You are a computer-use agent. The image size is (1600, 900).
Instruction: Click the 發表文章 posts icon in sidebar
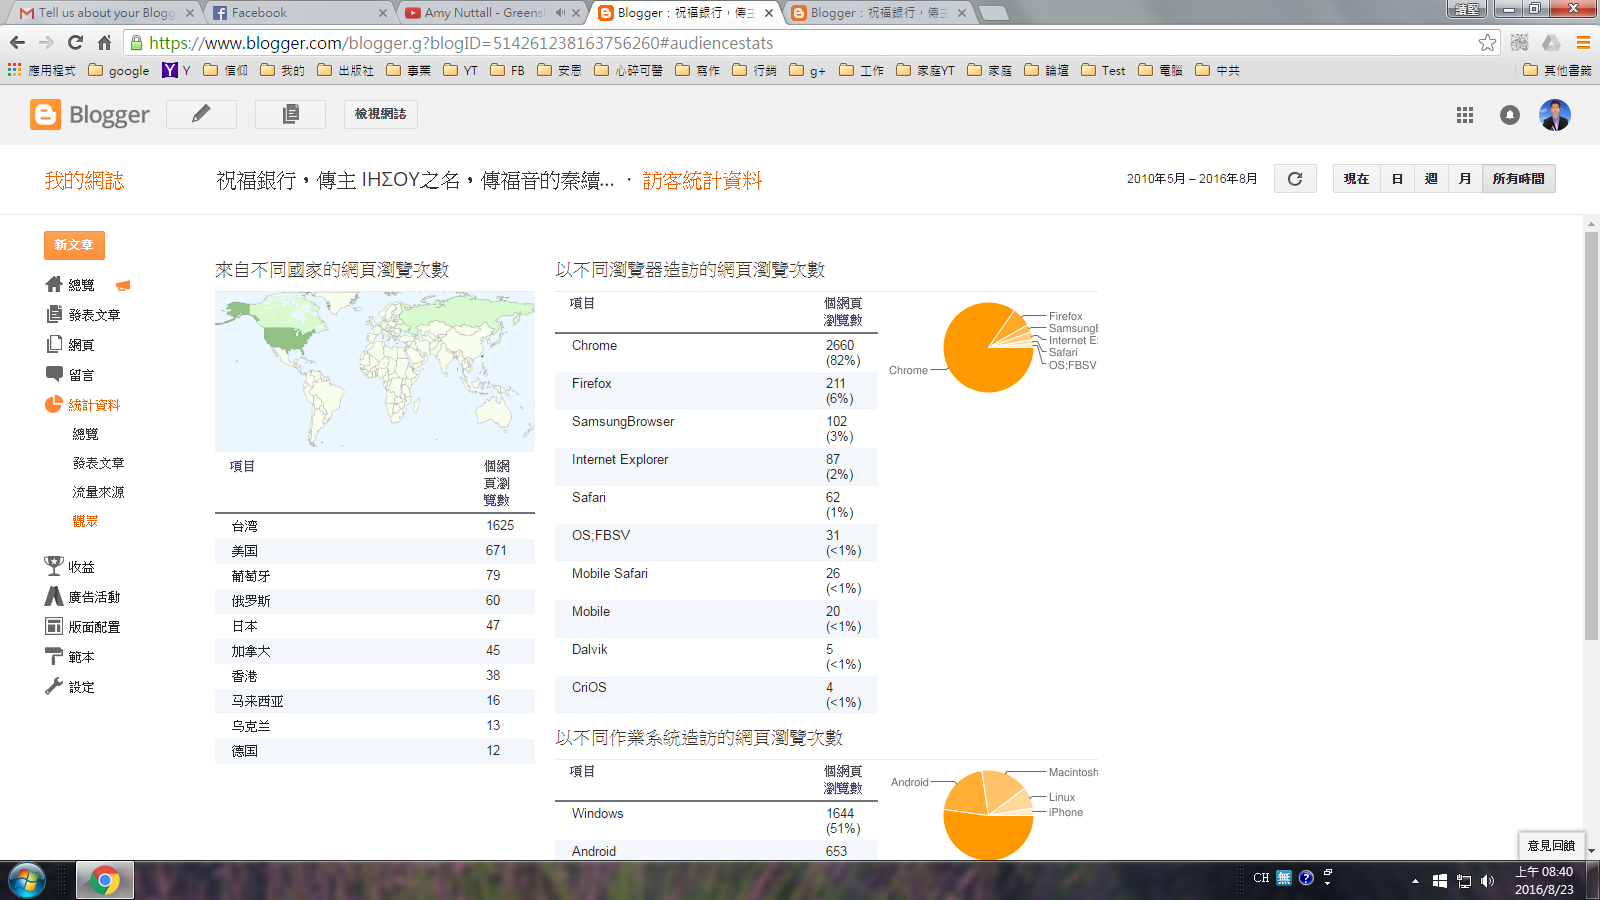tap(54, 314)
